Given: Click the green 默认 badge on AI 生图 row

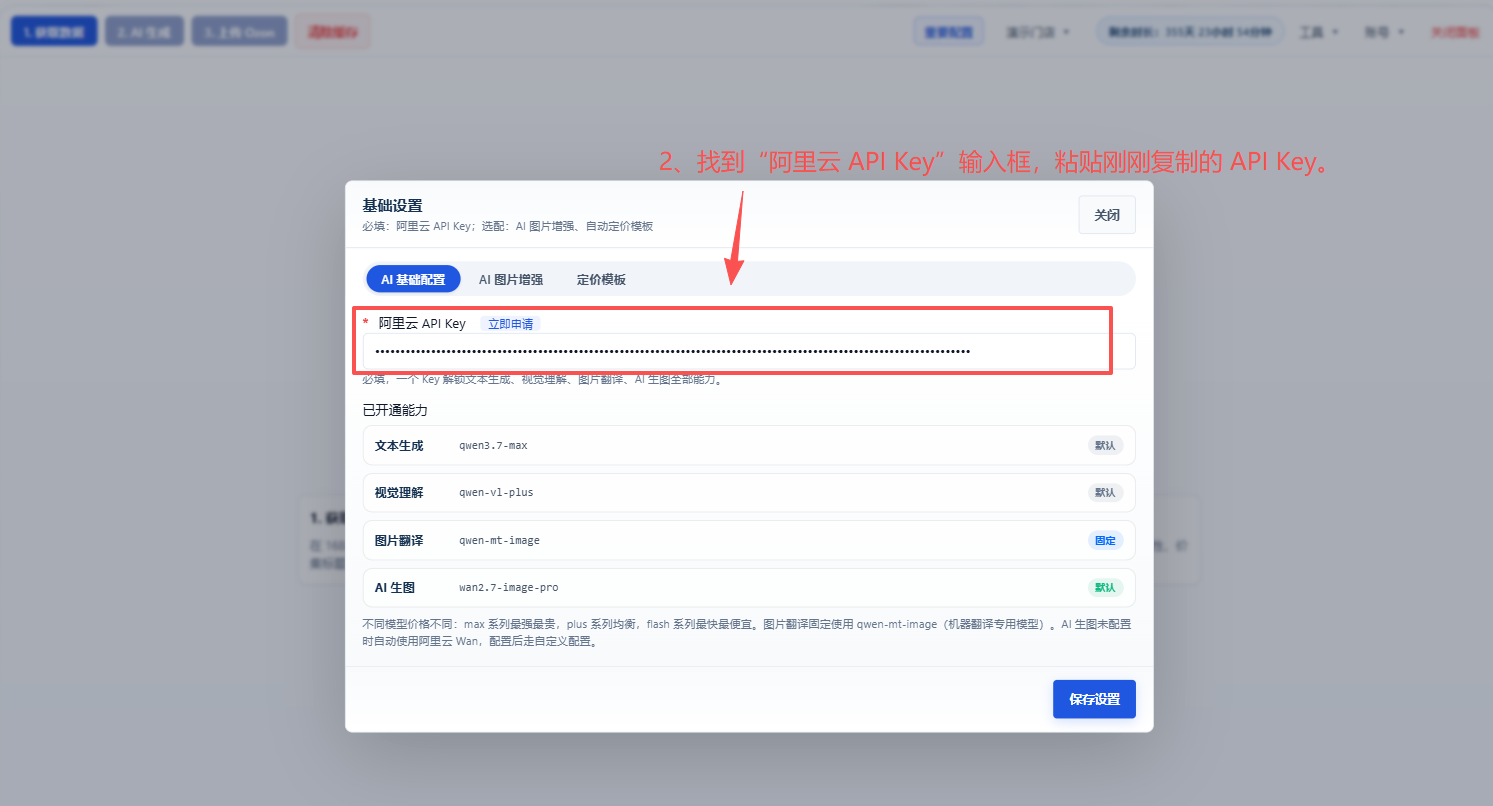Looking at the screenshot, I should tap(1105, 587).
